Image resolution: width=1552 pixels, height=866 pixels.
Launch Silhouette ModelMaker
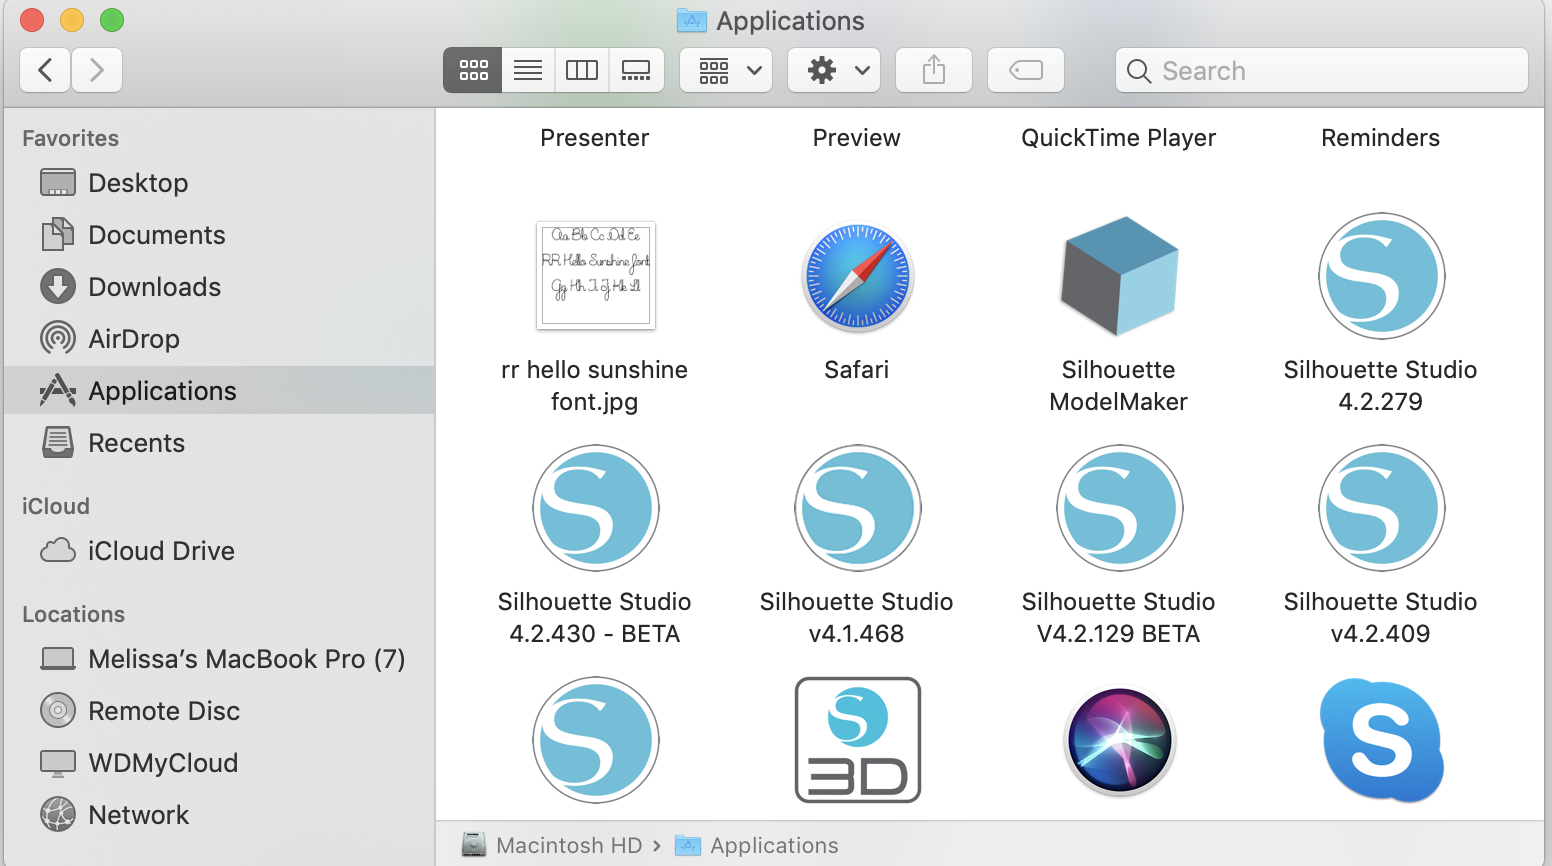(x=1118, y=276)
